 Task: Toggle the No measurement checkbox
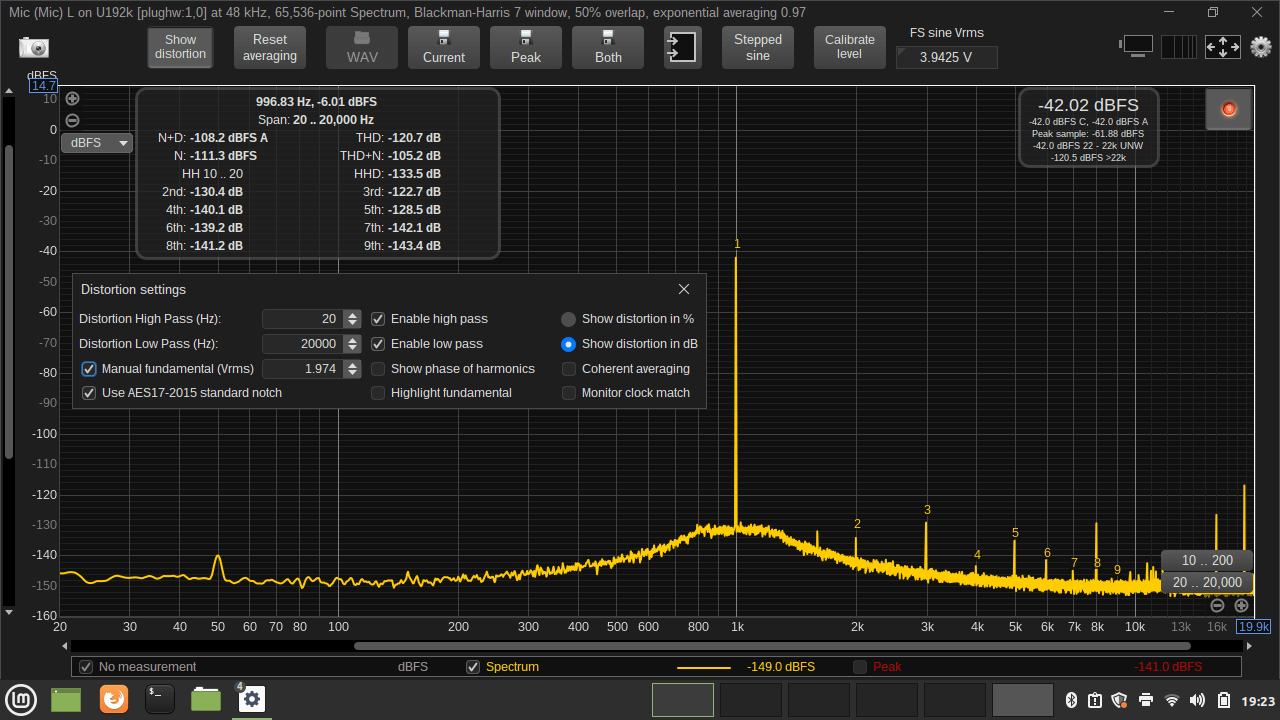tap(86, 667)
